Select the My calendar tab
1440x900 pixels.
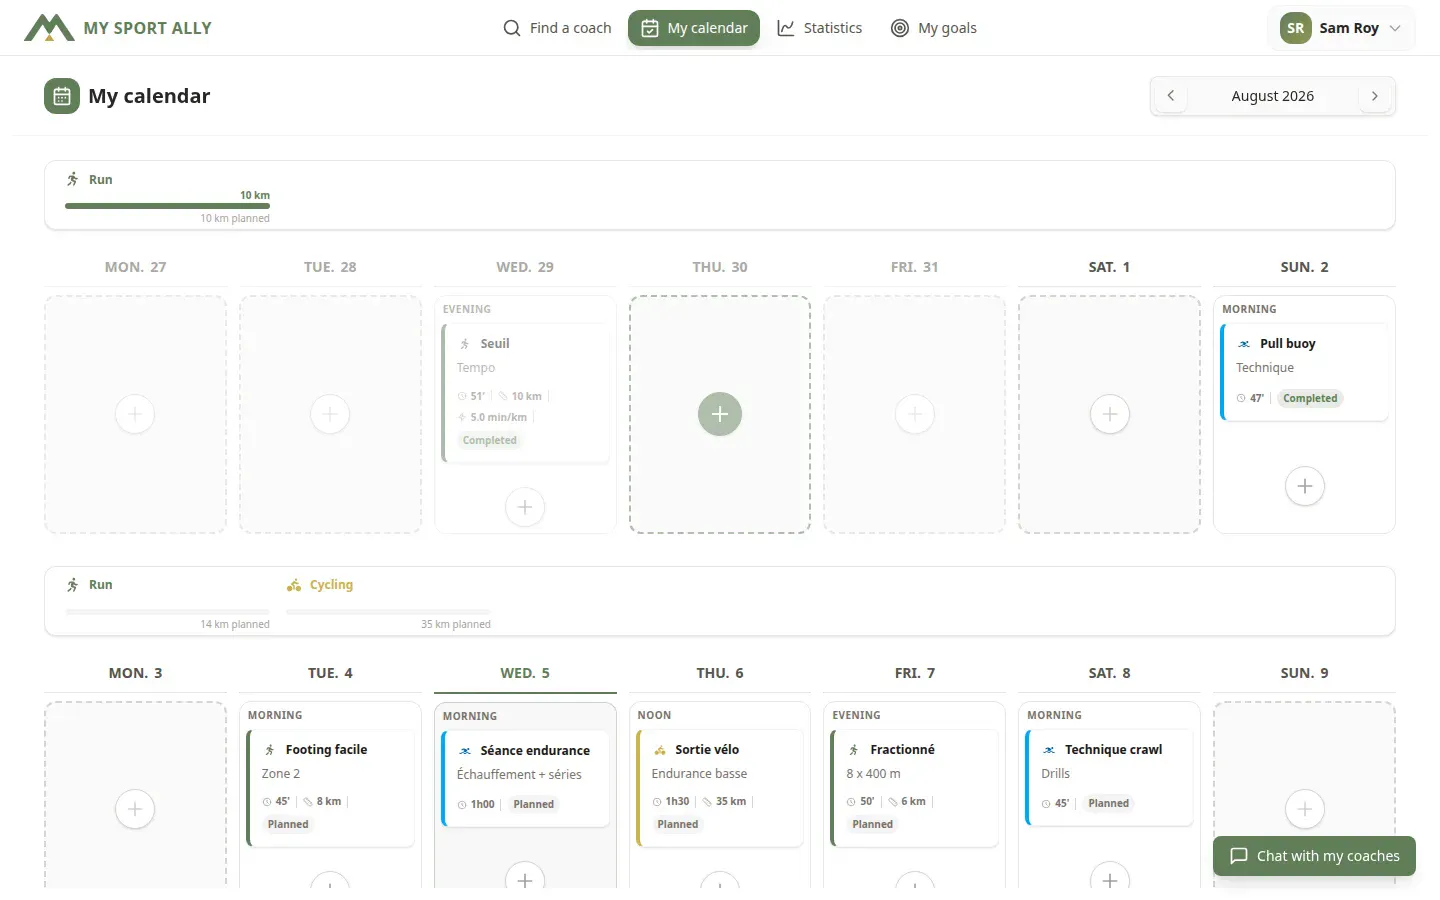tap(694, 28)
